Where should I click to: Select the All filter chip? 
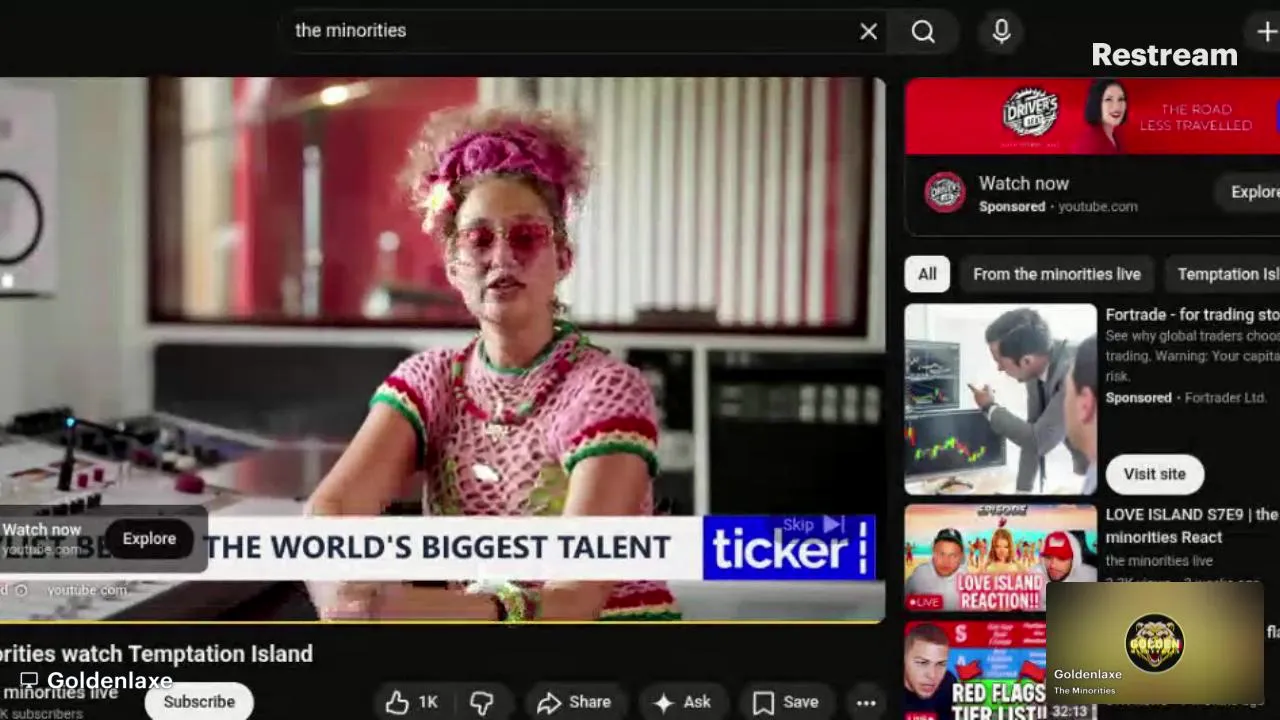[927, 274]
